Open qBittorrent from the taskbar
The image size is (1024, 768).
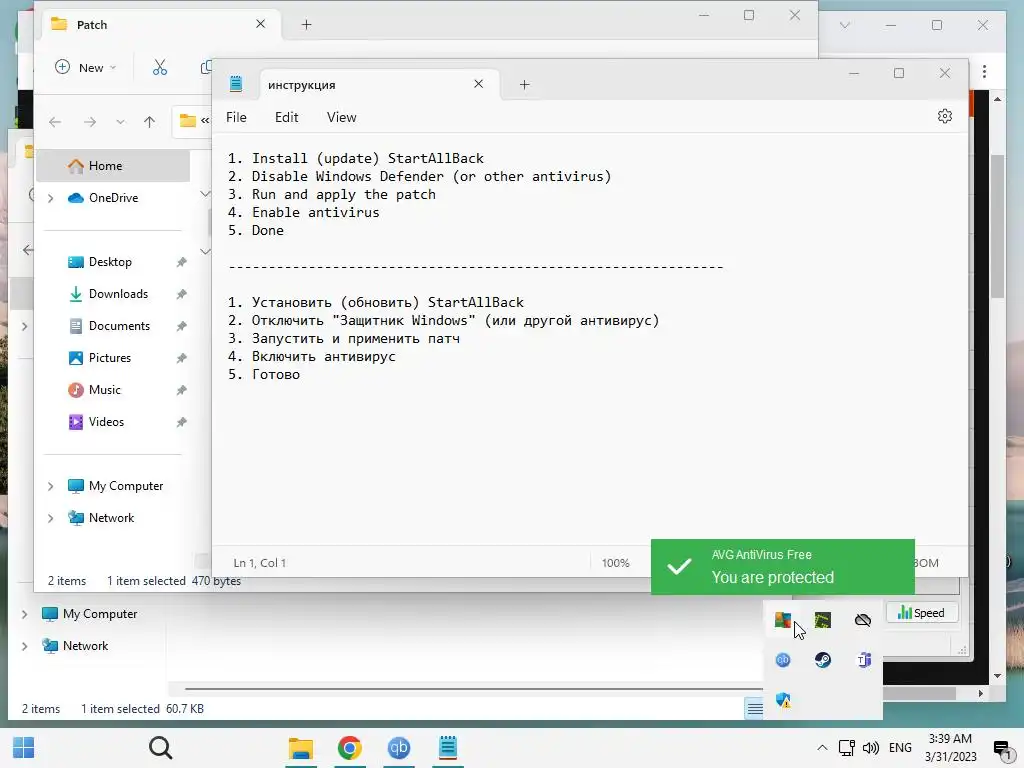coord(399,748)
